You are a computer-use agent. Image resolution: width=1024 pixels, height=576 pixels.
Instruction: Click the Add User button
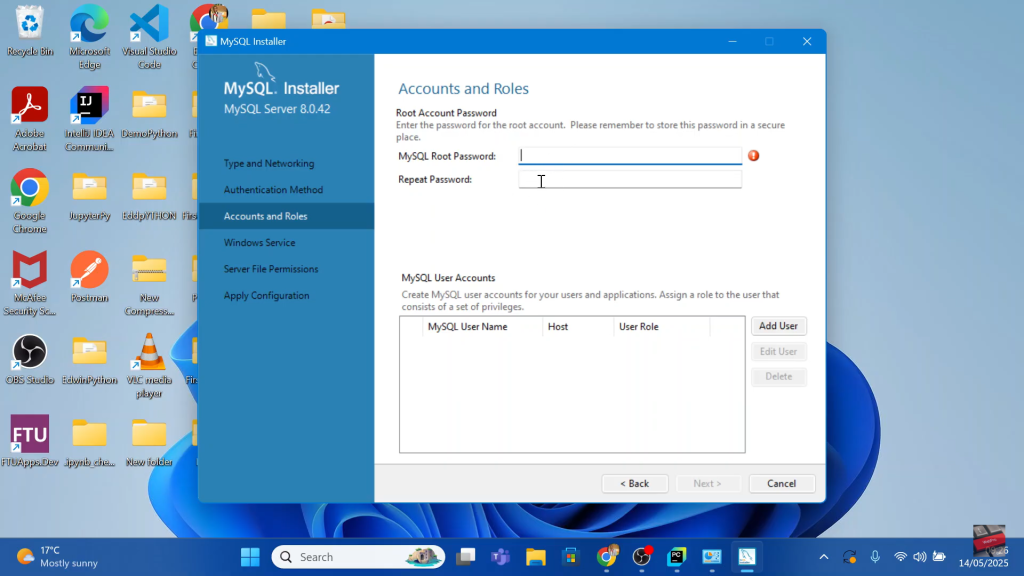(778, 326)
